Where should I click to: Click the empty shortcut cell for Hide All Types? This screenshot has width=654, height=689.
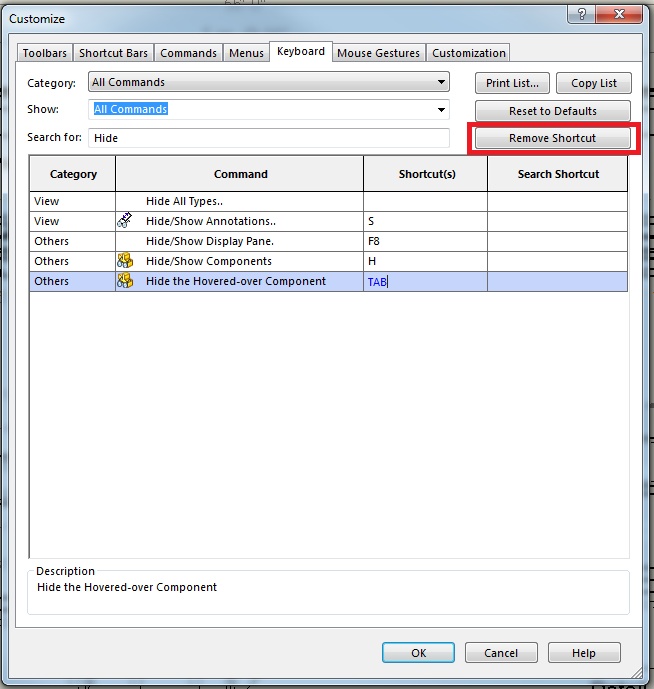(x=425, y=201)
